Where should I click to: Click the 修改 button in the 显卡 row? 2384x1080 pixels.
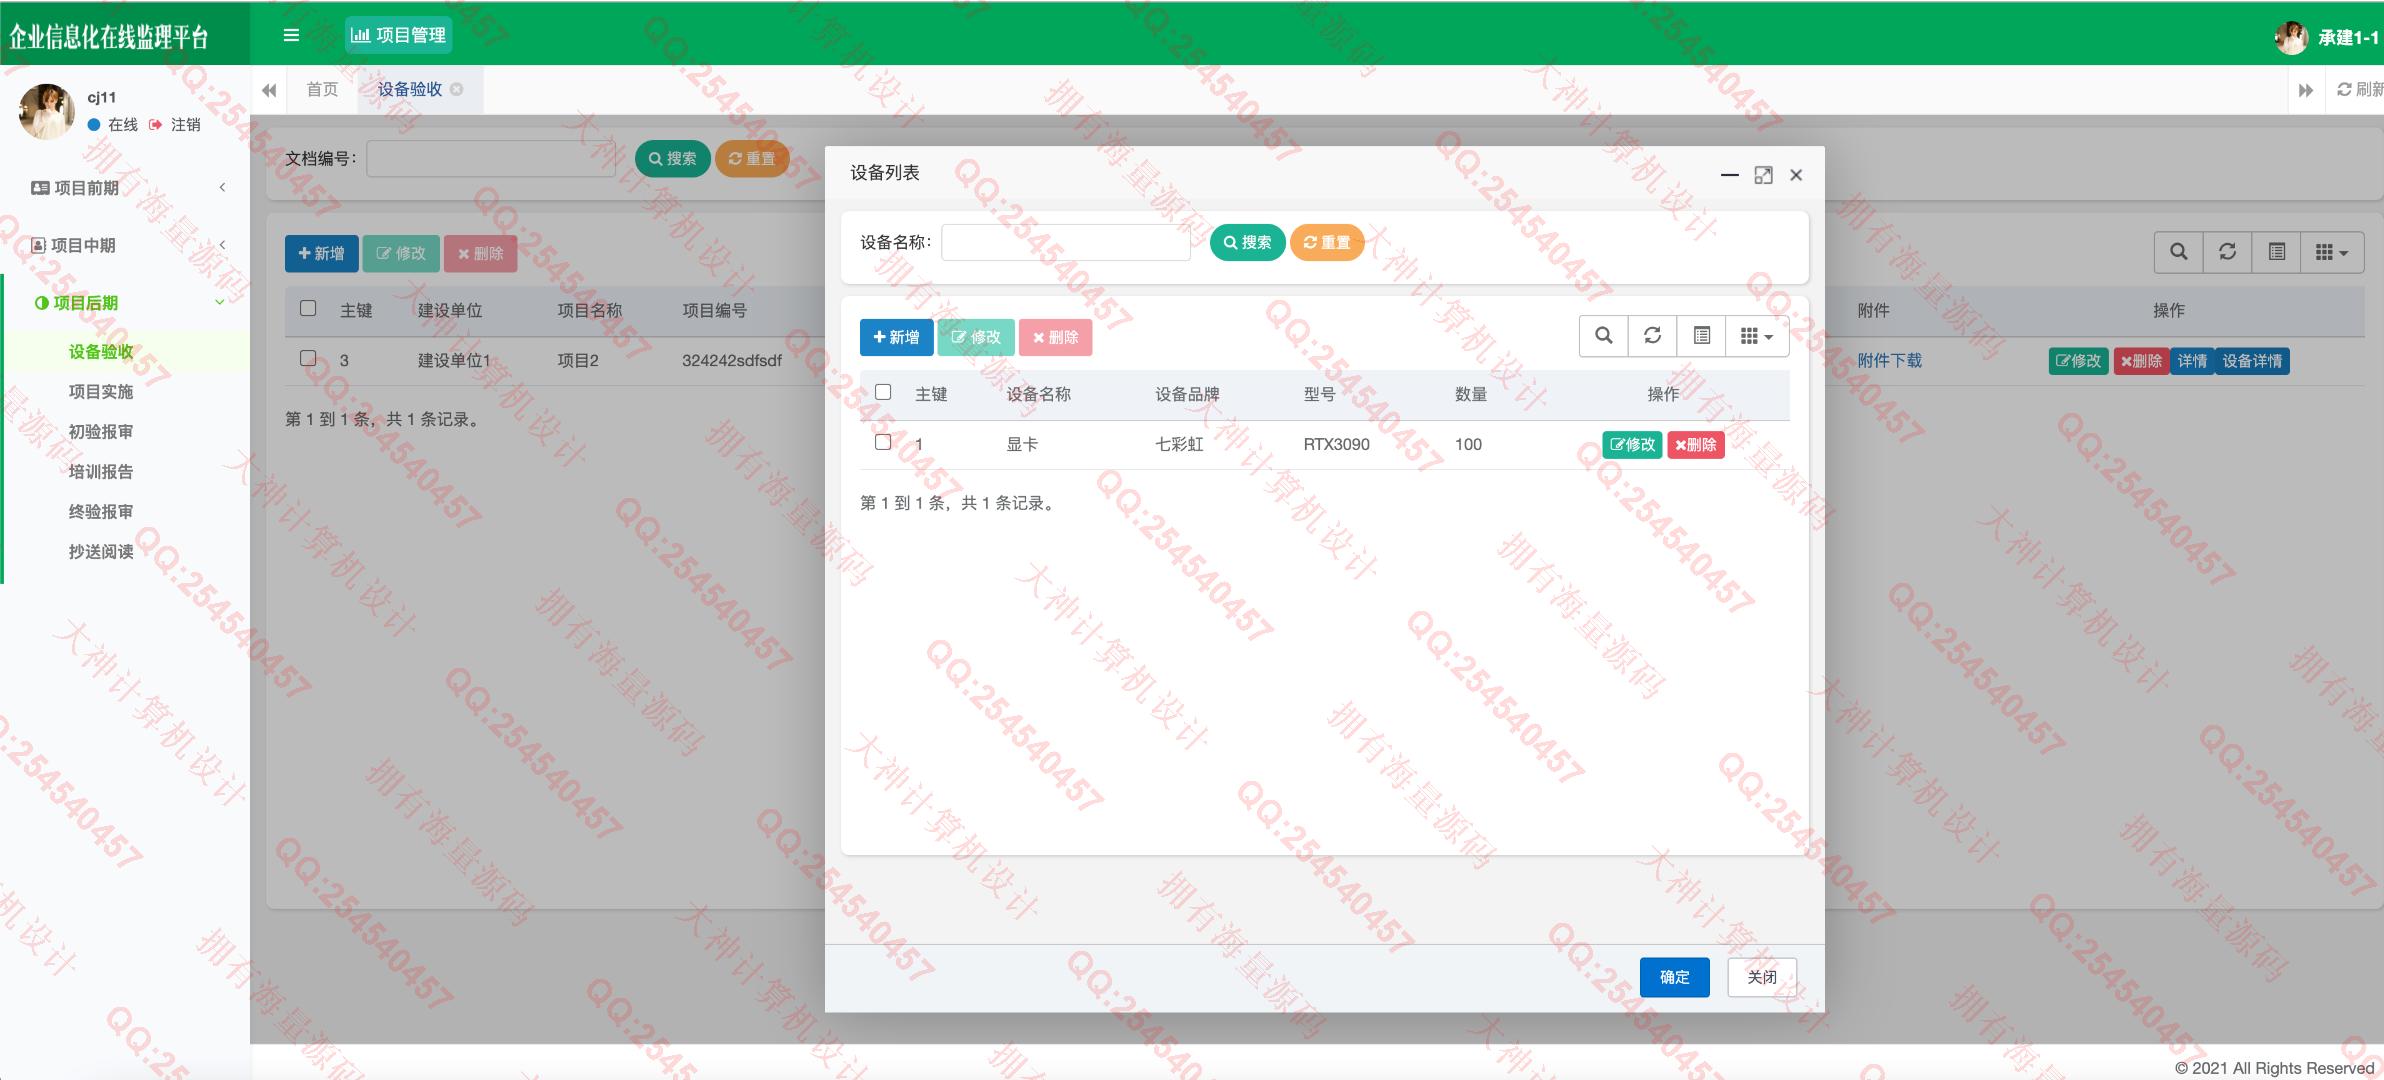point(1632,445)
